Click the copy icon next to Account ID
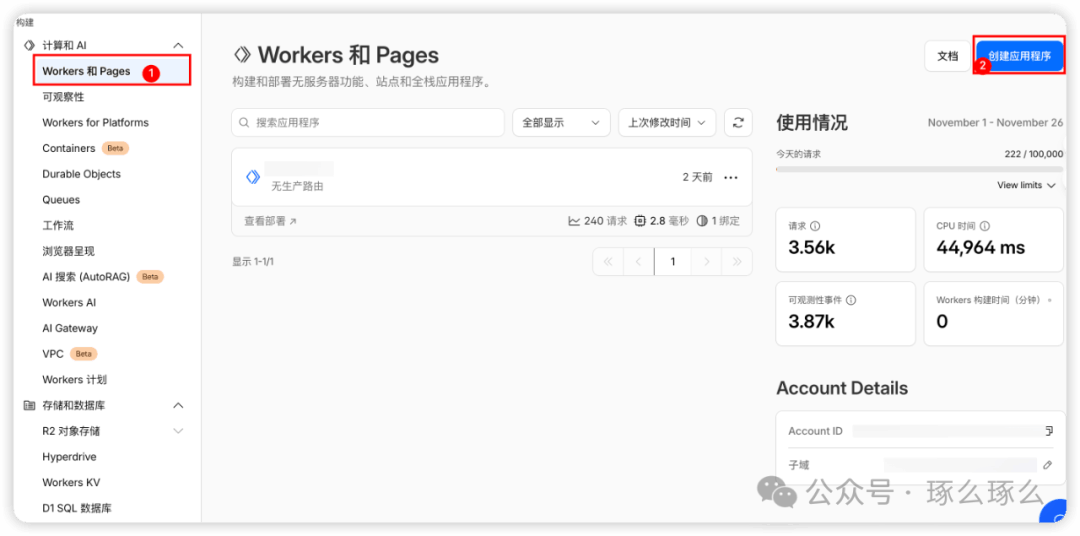Screen dimensions: 1080x536 pos(1048,431)
